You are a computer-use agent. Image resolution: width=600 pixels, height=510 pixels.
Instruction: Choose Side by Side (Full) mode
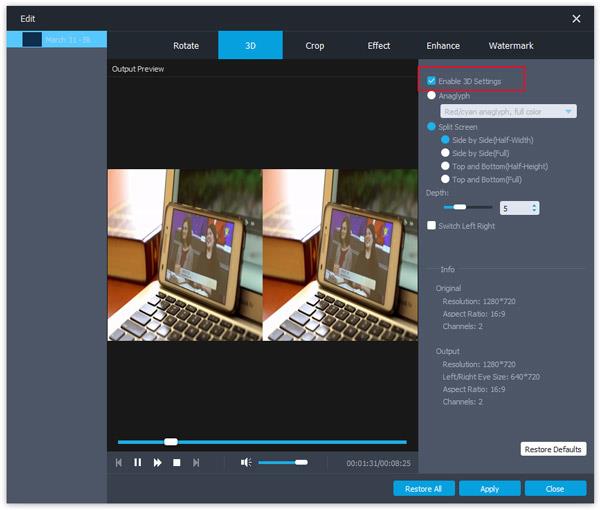[x=445, y=153]
